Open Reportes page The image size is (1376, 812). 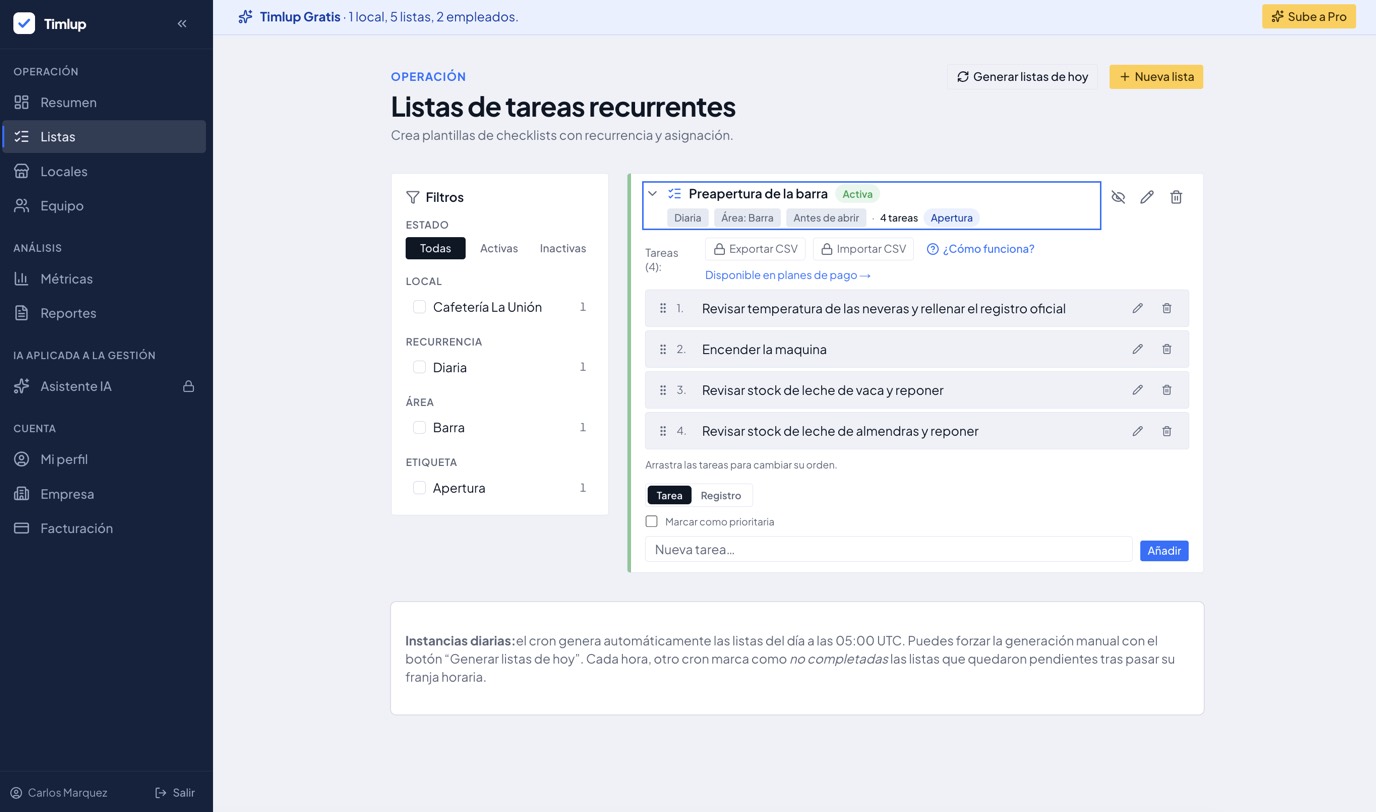click(x=104, y=313)
